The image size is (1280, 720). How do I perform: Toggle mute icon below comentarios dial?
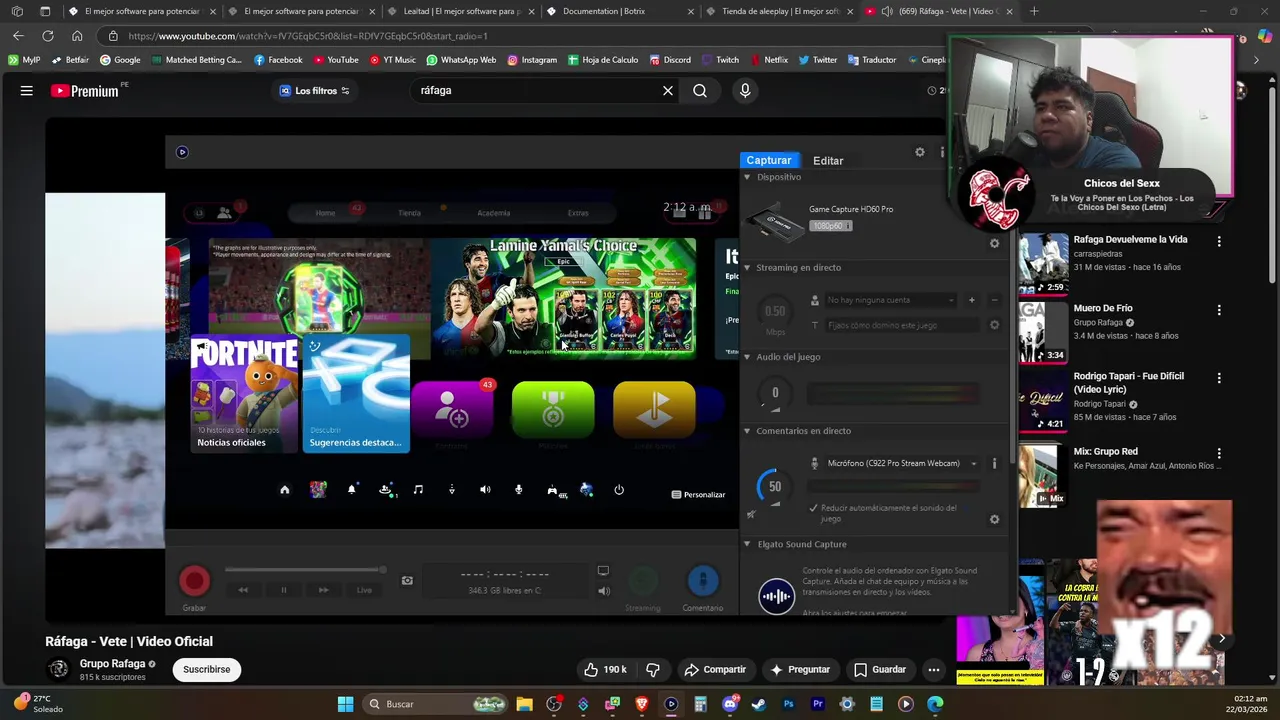tap(751, 514)
